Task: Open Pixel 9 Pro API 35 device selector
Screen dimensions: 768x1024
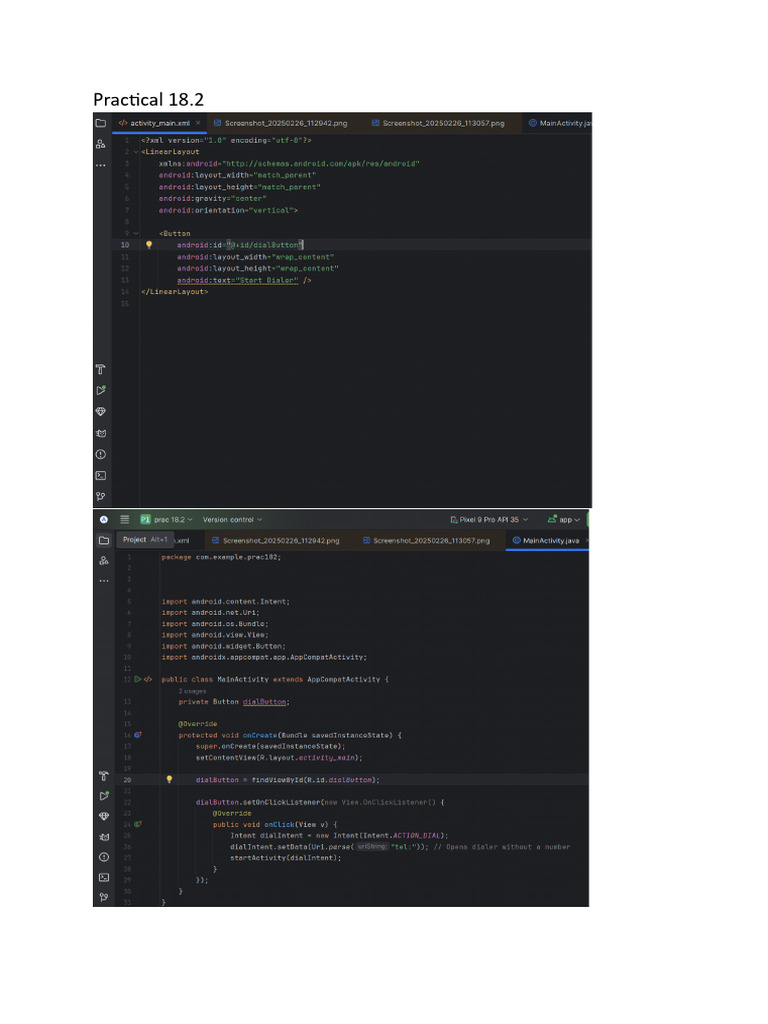Action: [x=491, y=520]
